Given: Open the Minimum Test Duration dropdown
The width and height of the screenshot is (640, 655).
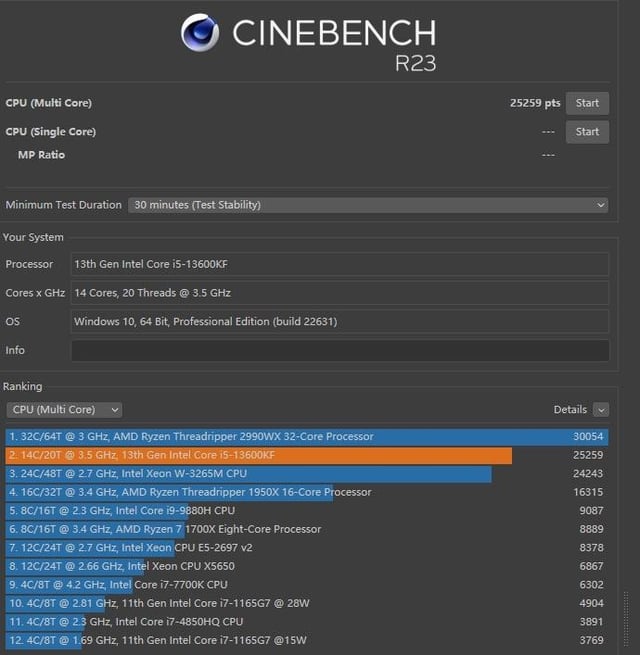Looking at the screenshot, I should click(368, 205).
